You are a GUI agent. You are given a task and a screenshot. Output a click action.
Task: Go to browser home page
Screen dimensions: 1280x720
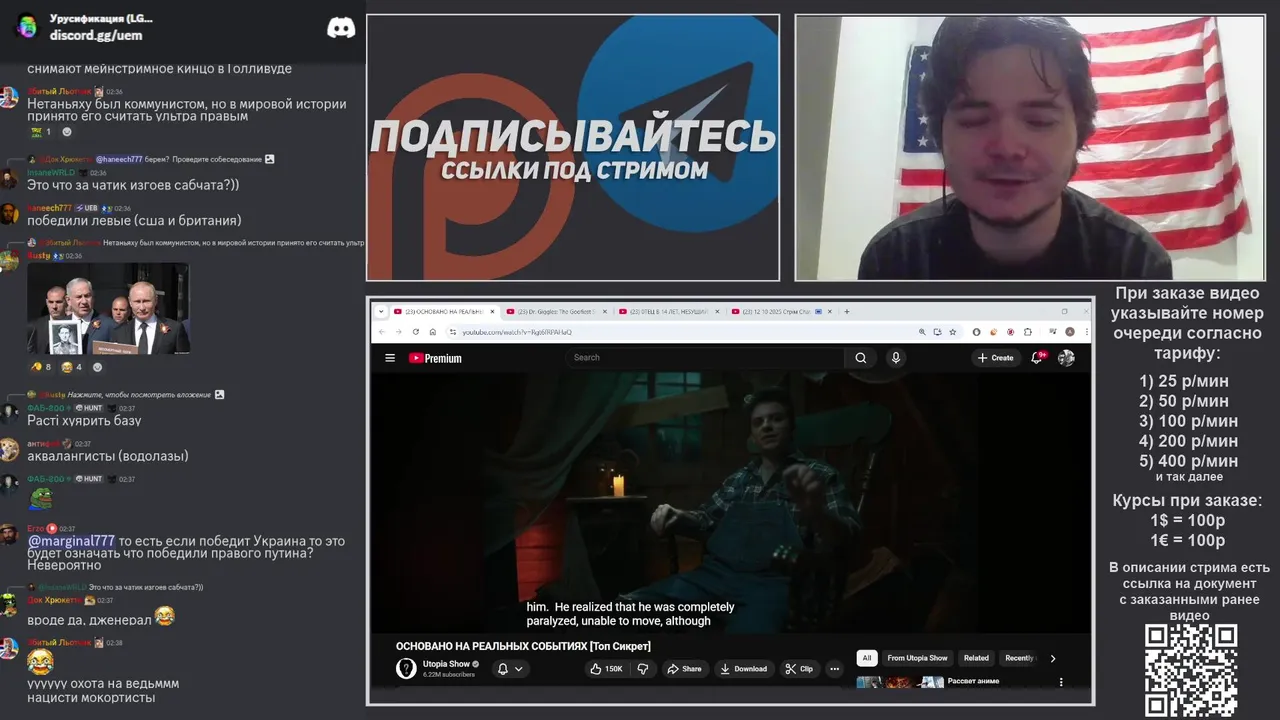[432, 332]
